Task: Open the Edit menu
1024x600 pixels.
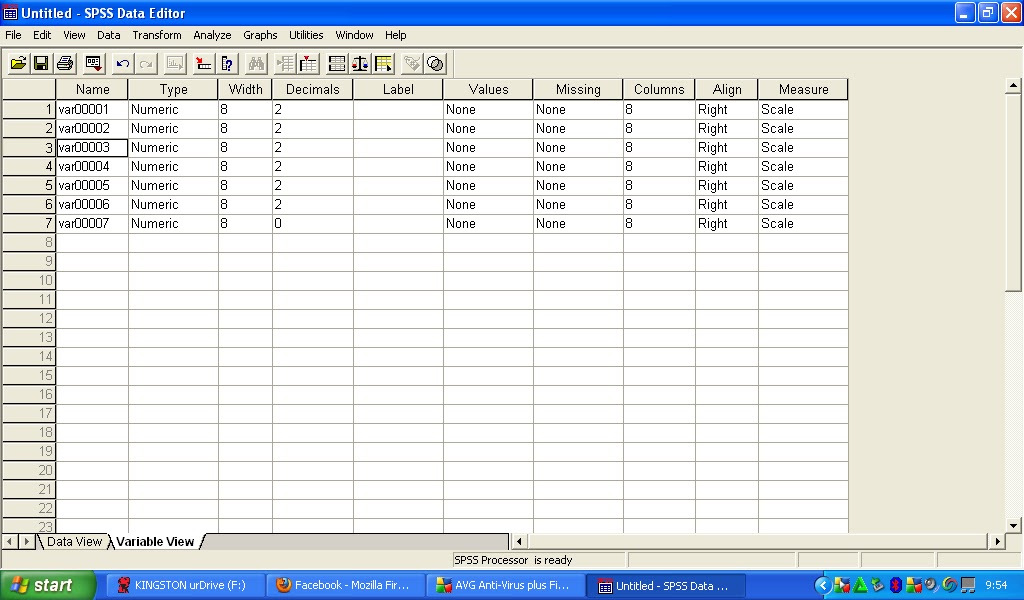Action: [42, 35]
